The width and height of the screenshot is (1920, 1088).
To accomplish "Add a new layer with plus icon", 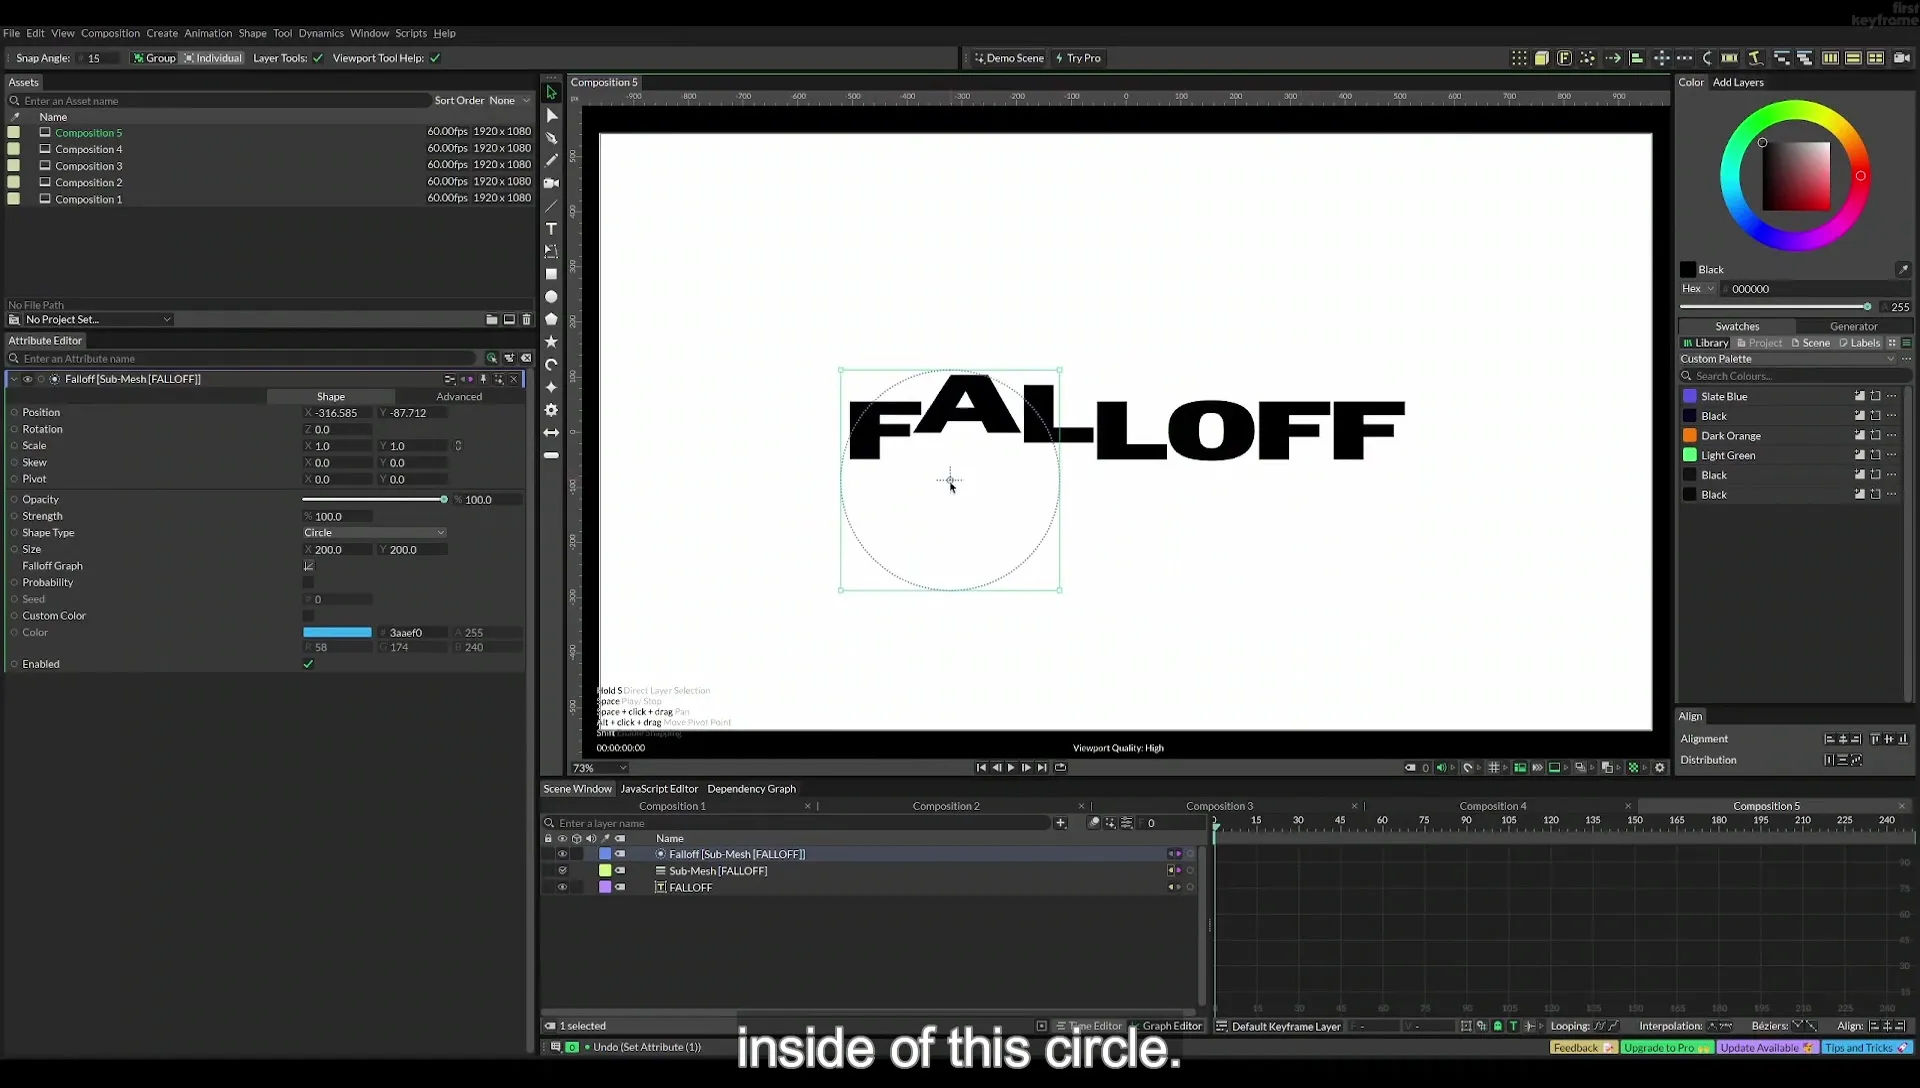I will 1060,823.
